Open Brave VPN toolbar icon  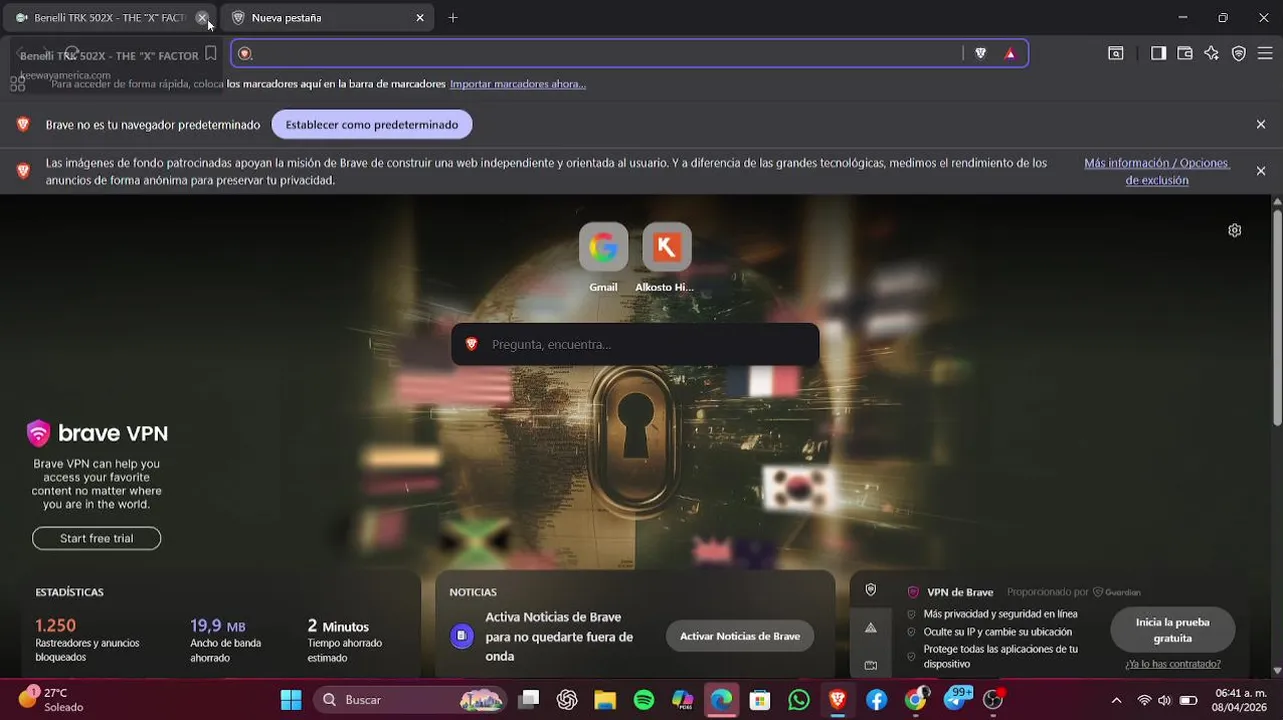point(1239,54)
